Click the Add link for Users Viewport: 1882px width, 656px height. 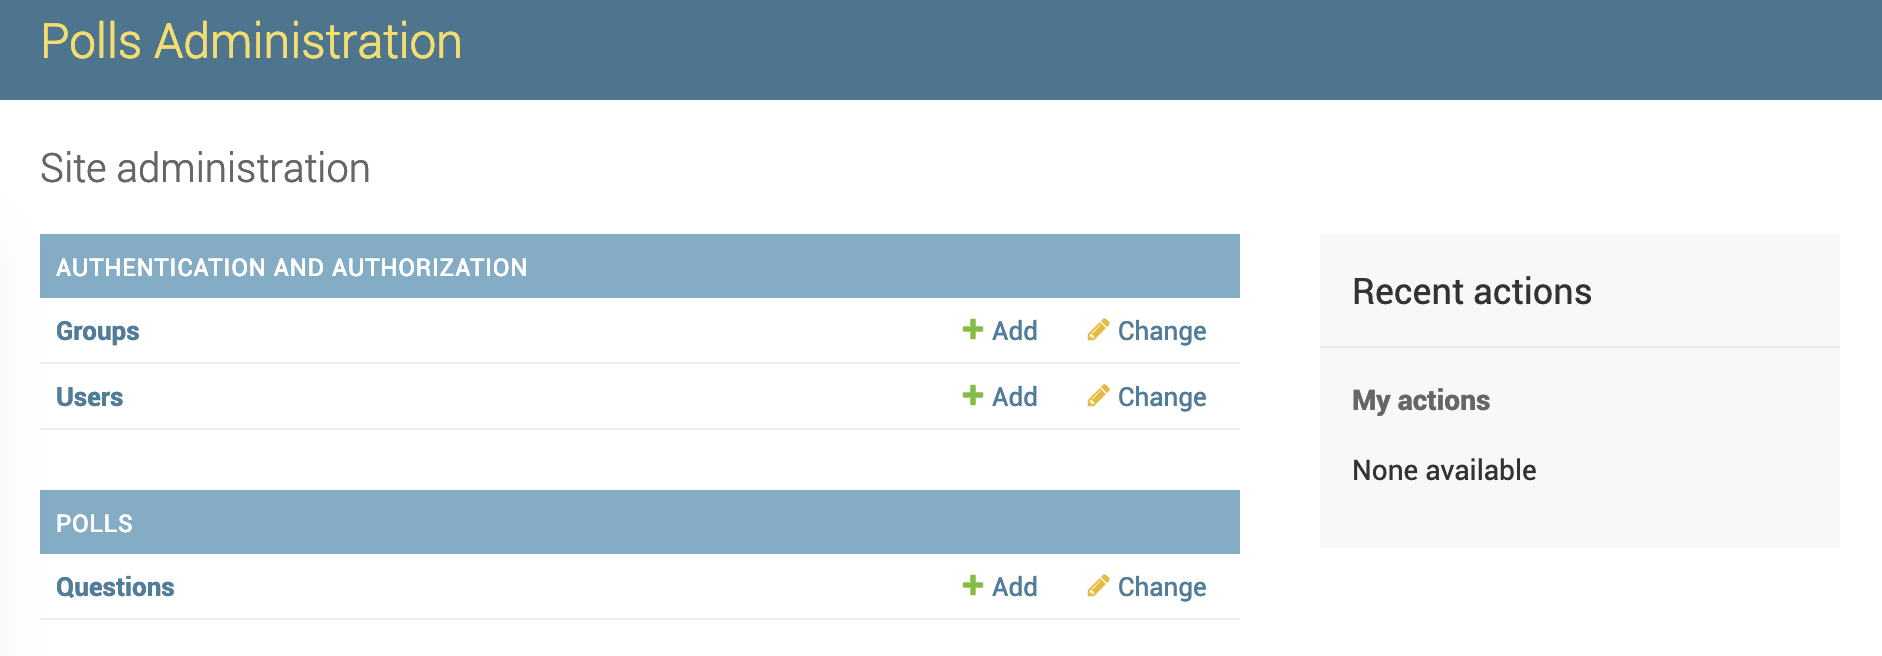[x=1014, y=396]
